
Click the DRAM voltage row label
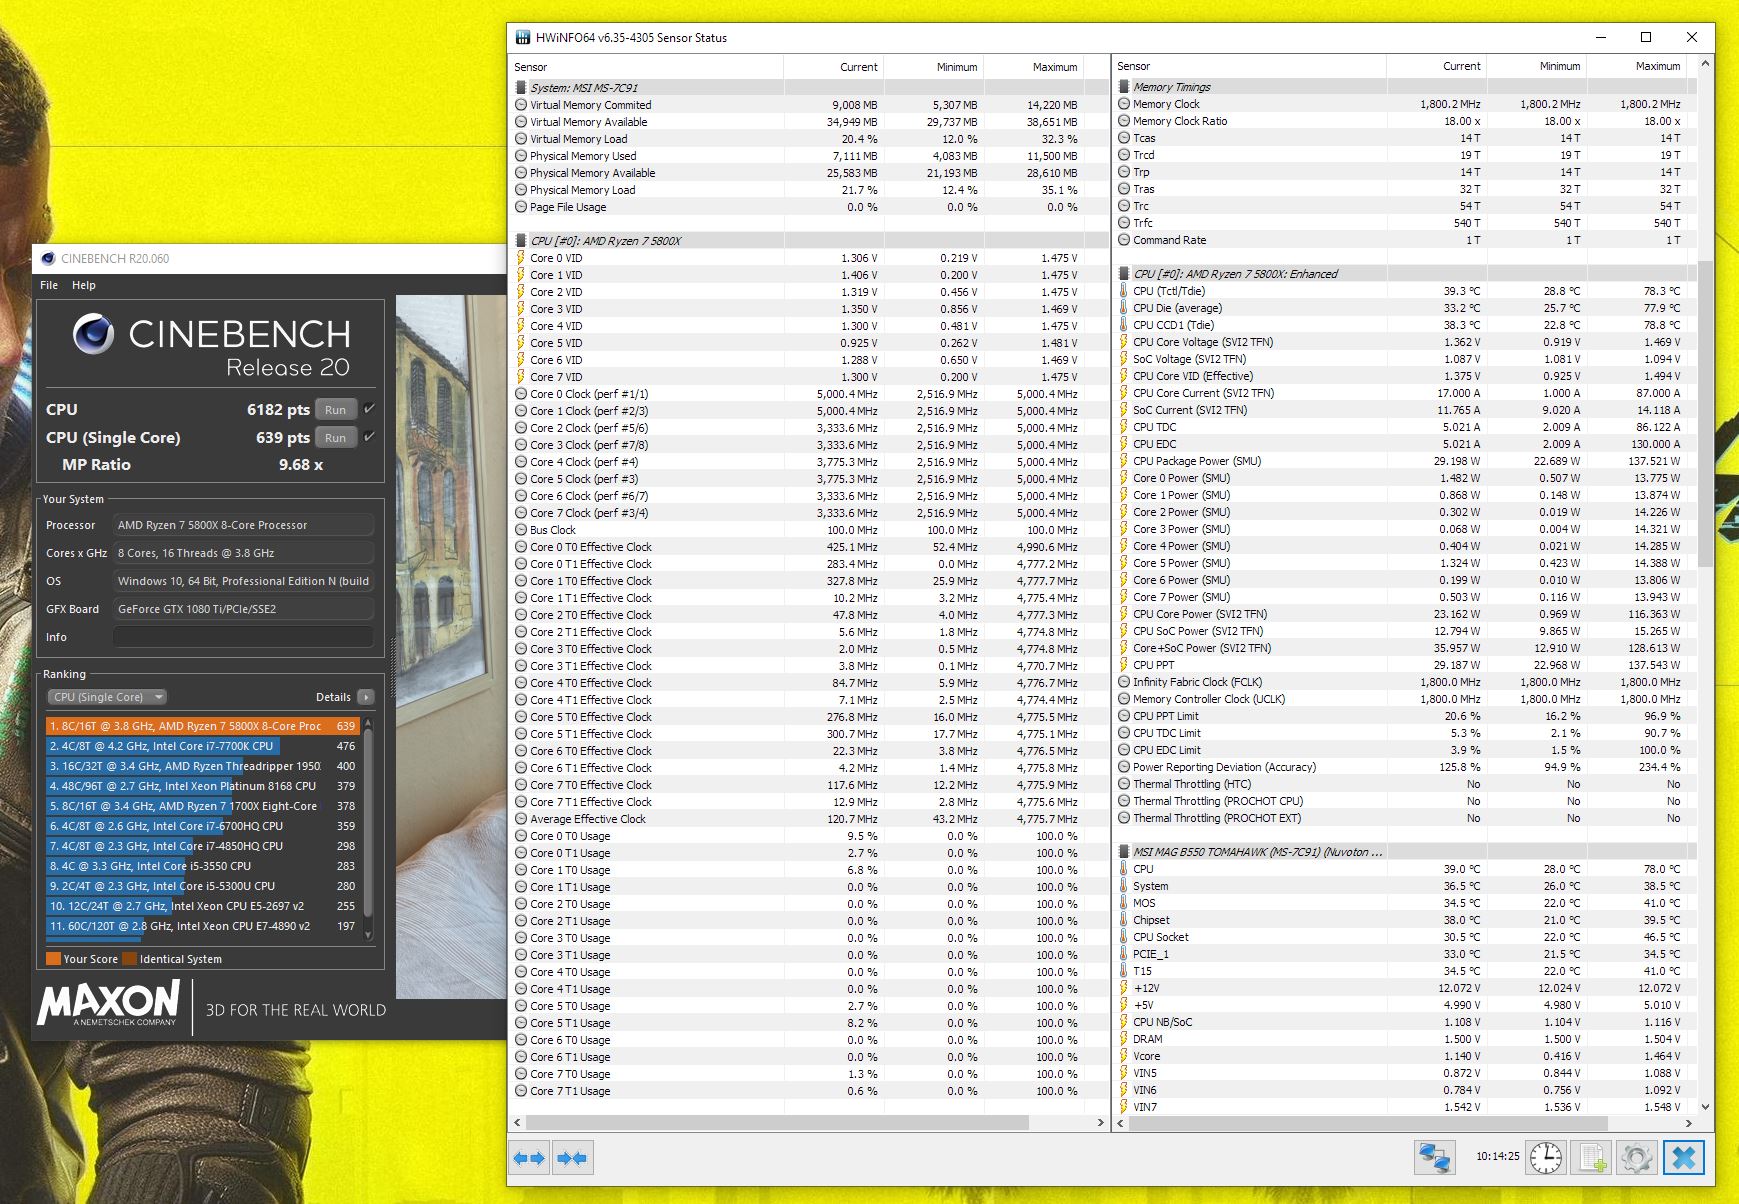click(x=1148, y=1039)
